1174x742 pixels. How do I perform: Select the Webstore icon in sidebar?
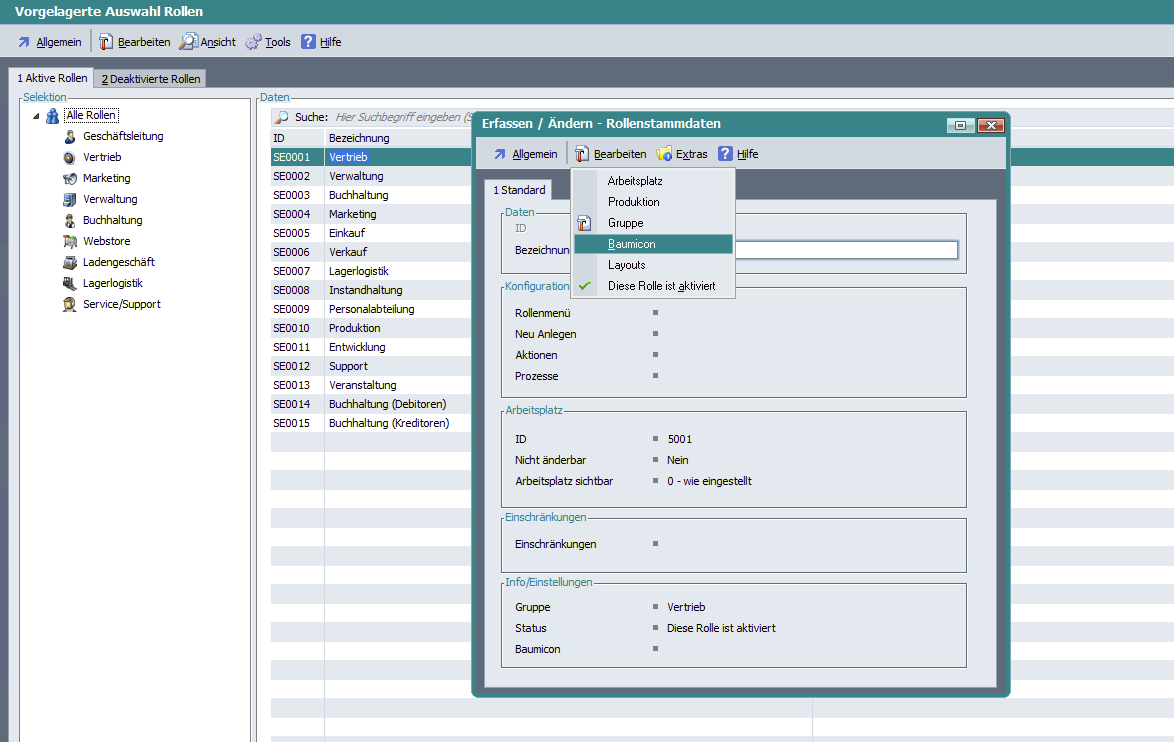pyautogui.click(x=69, y=242)
